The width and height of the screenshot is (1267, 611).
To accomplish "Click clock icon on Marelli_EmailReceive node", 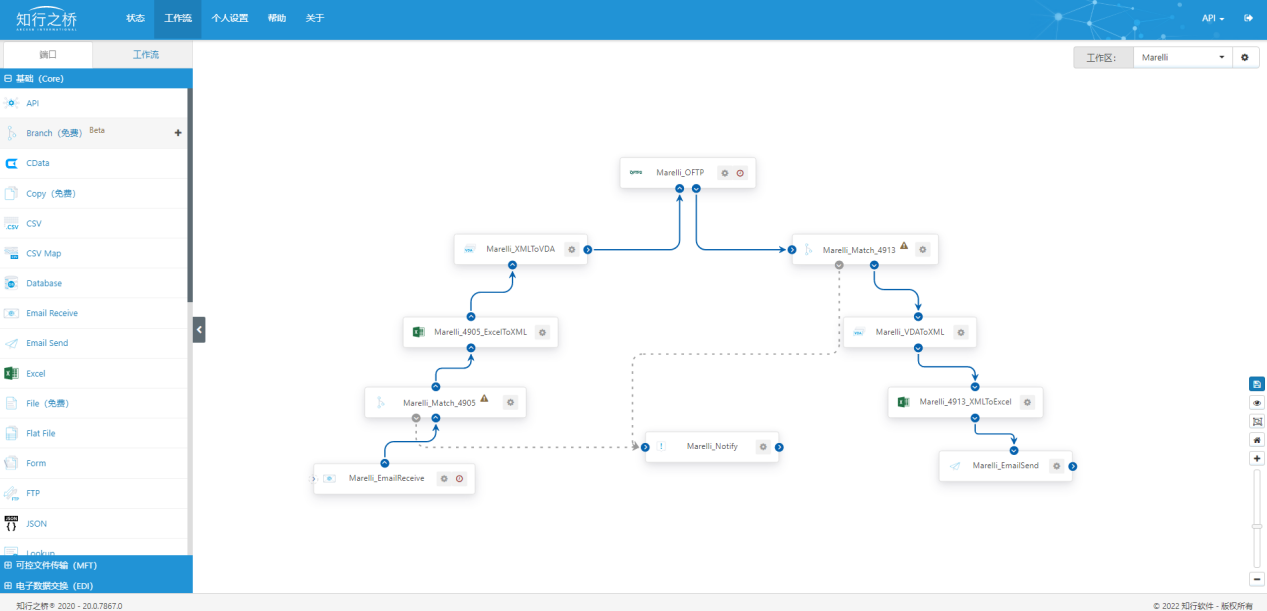I will 459,479.
